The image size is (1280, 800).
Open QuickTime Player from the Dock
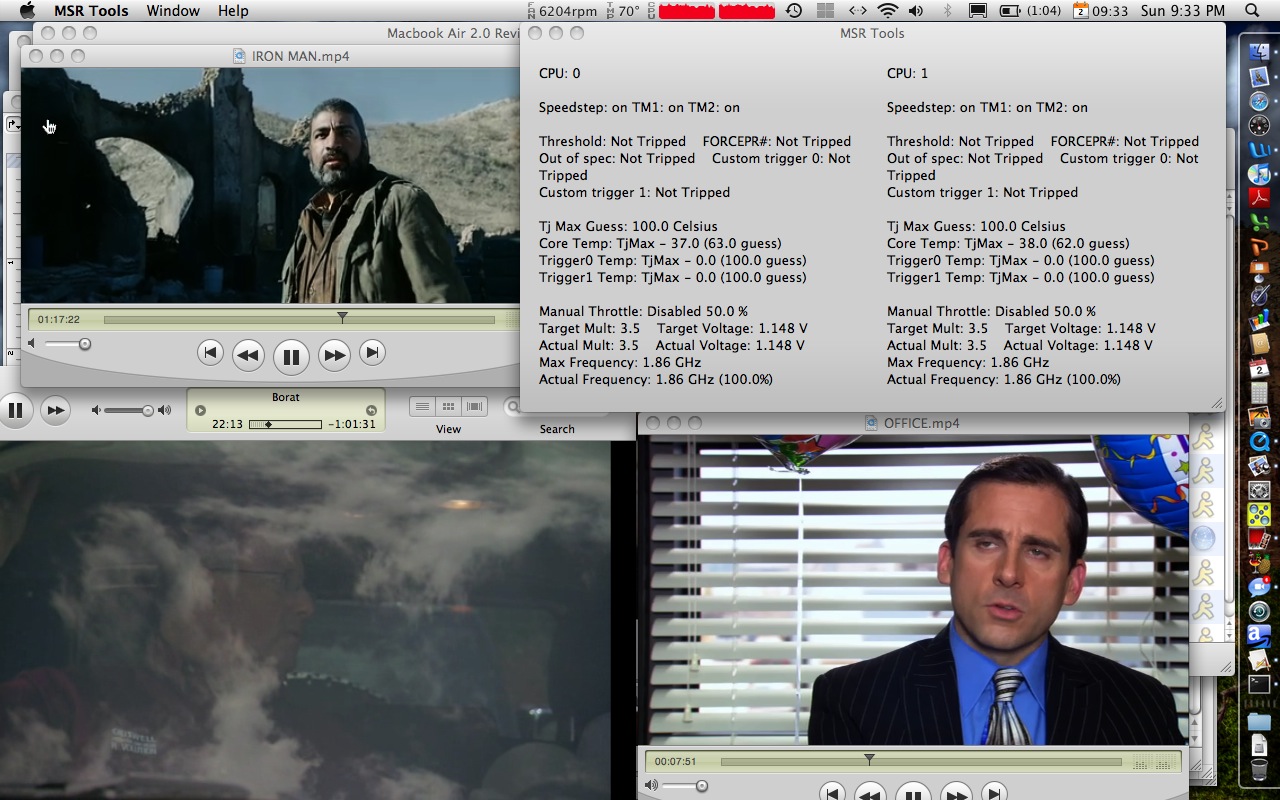1259,441
